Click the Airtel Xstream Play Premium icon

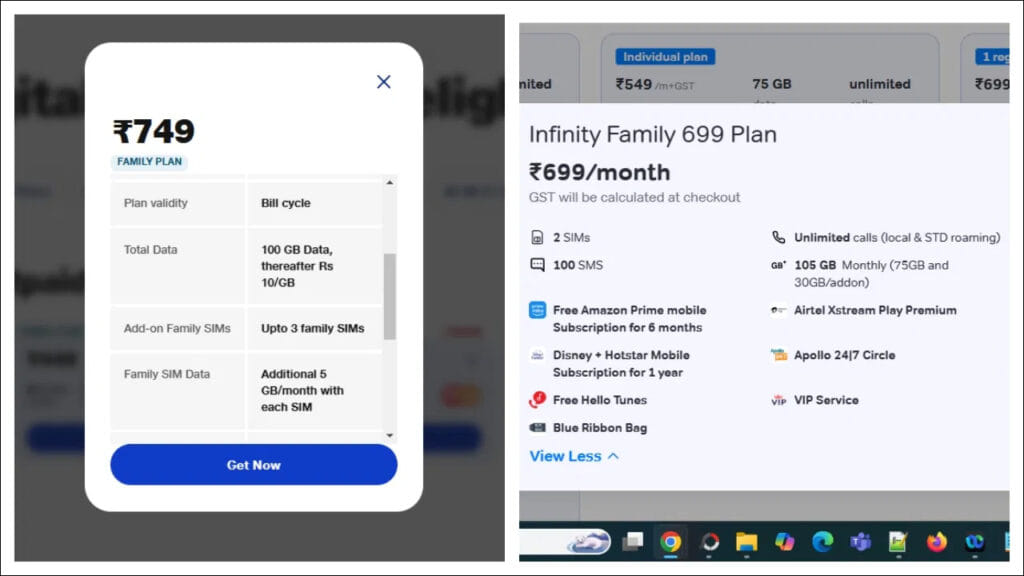coord(780,310)
